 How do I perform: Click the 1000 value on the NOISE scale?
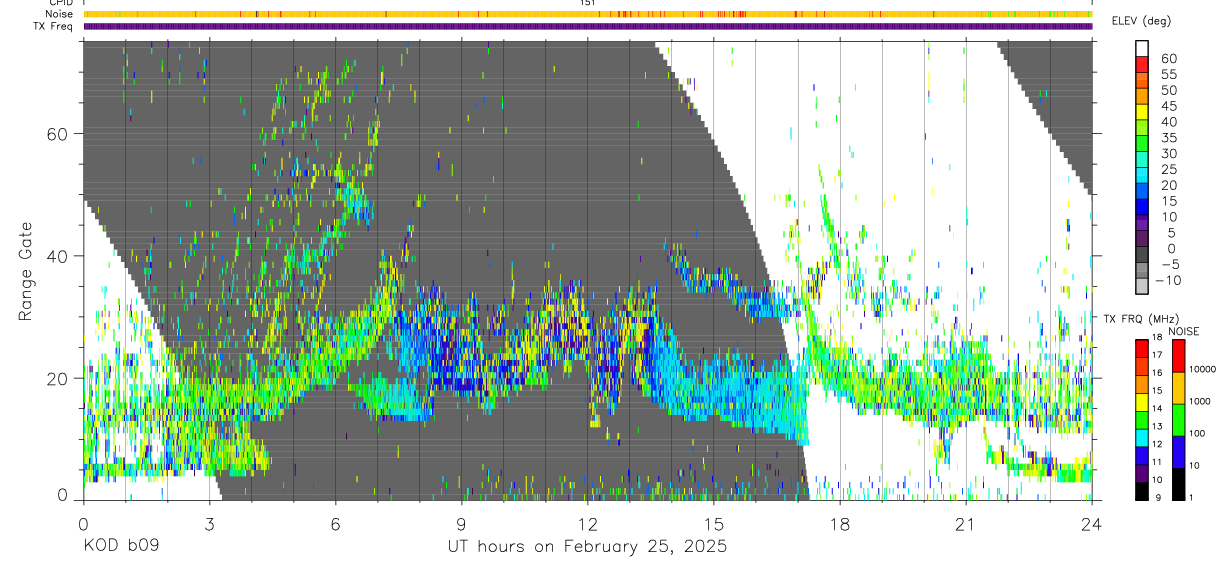(x=1201, y=401)
